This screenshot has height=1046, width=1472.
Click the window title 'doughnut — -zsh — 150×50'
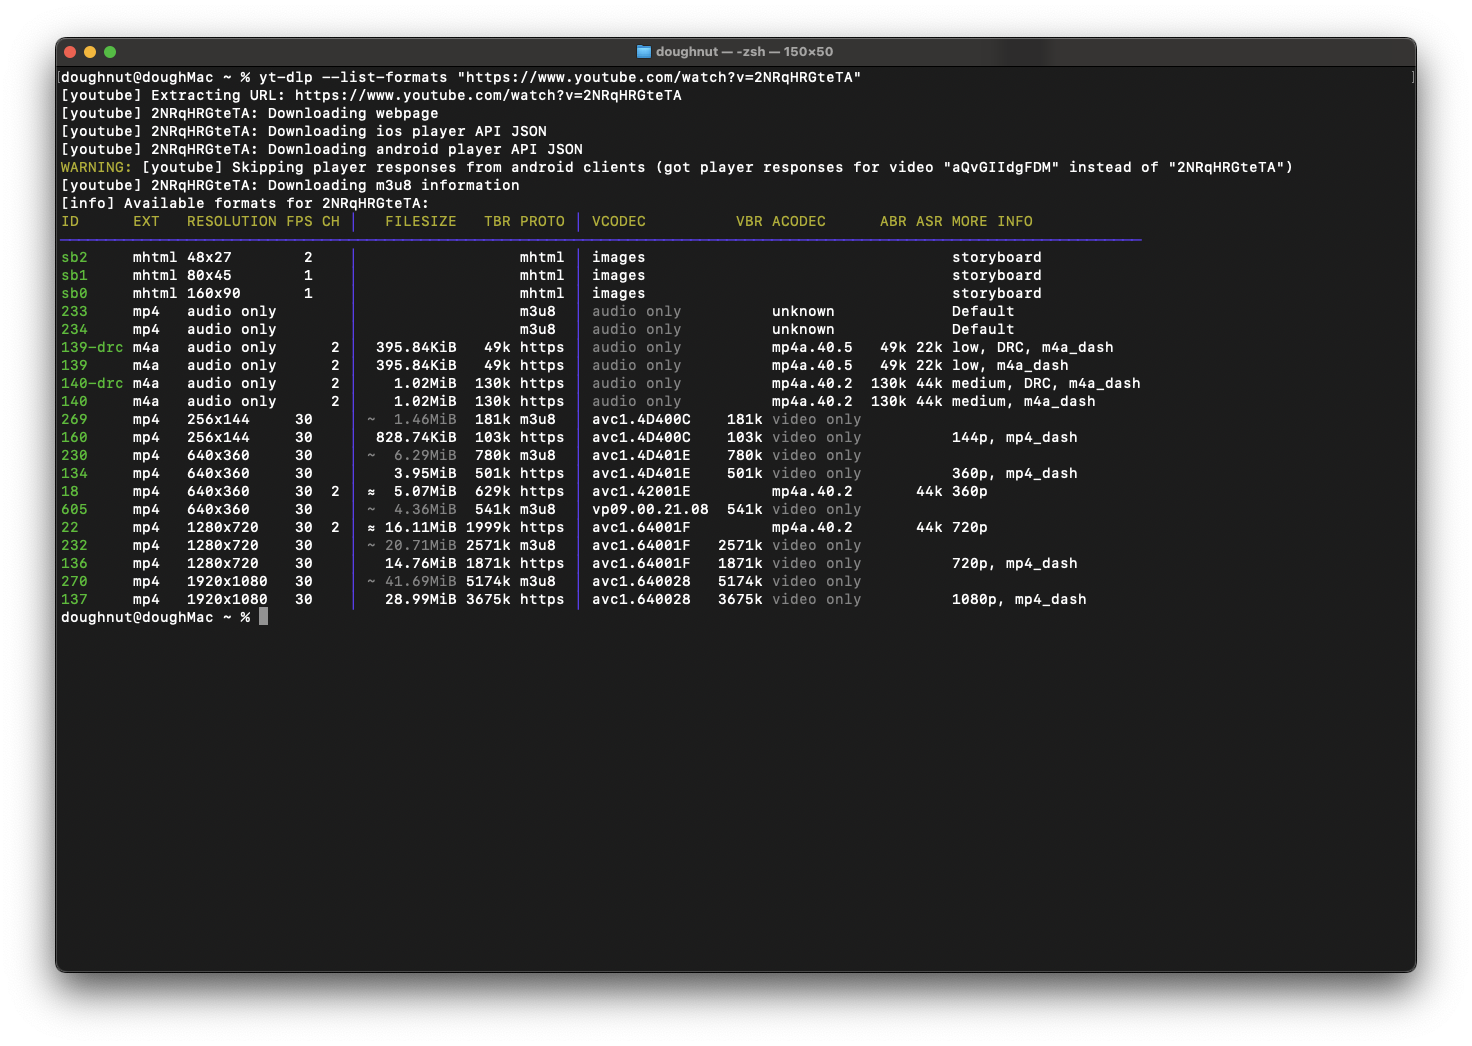click(744, 52)
